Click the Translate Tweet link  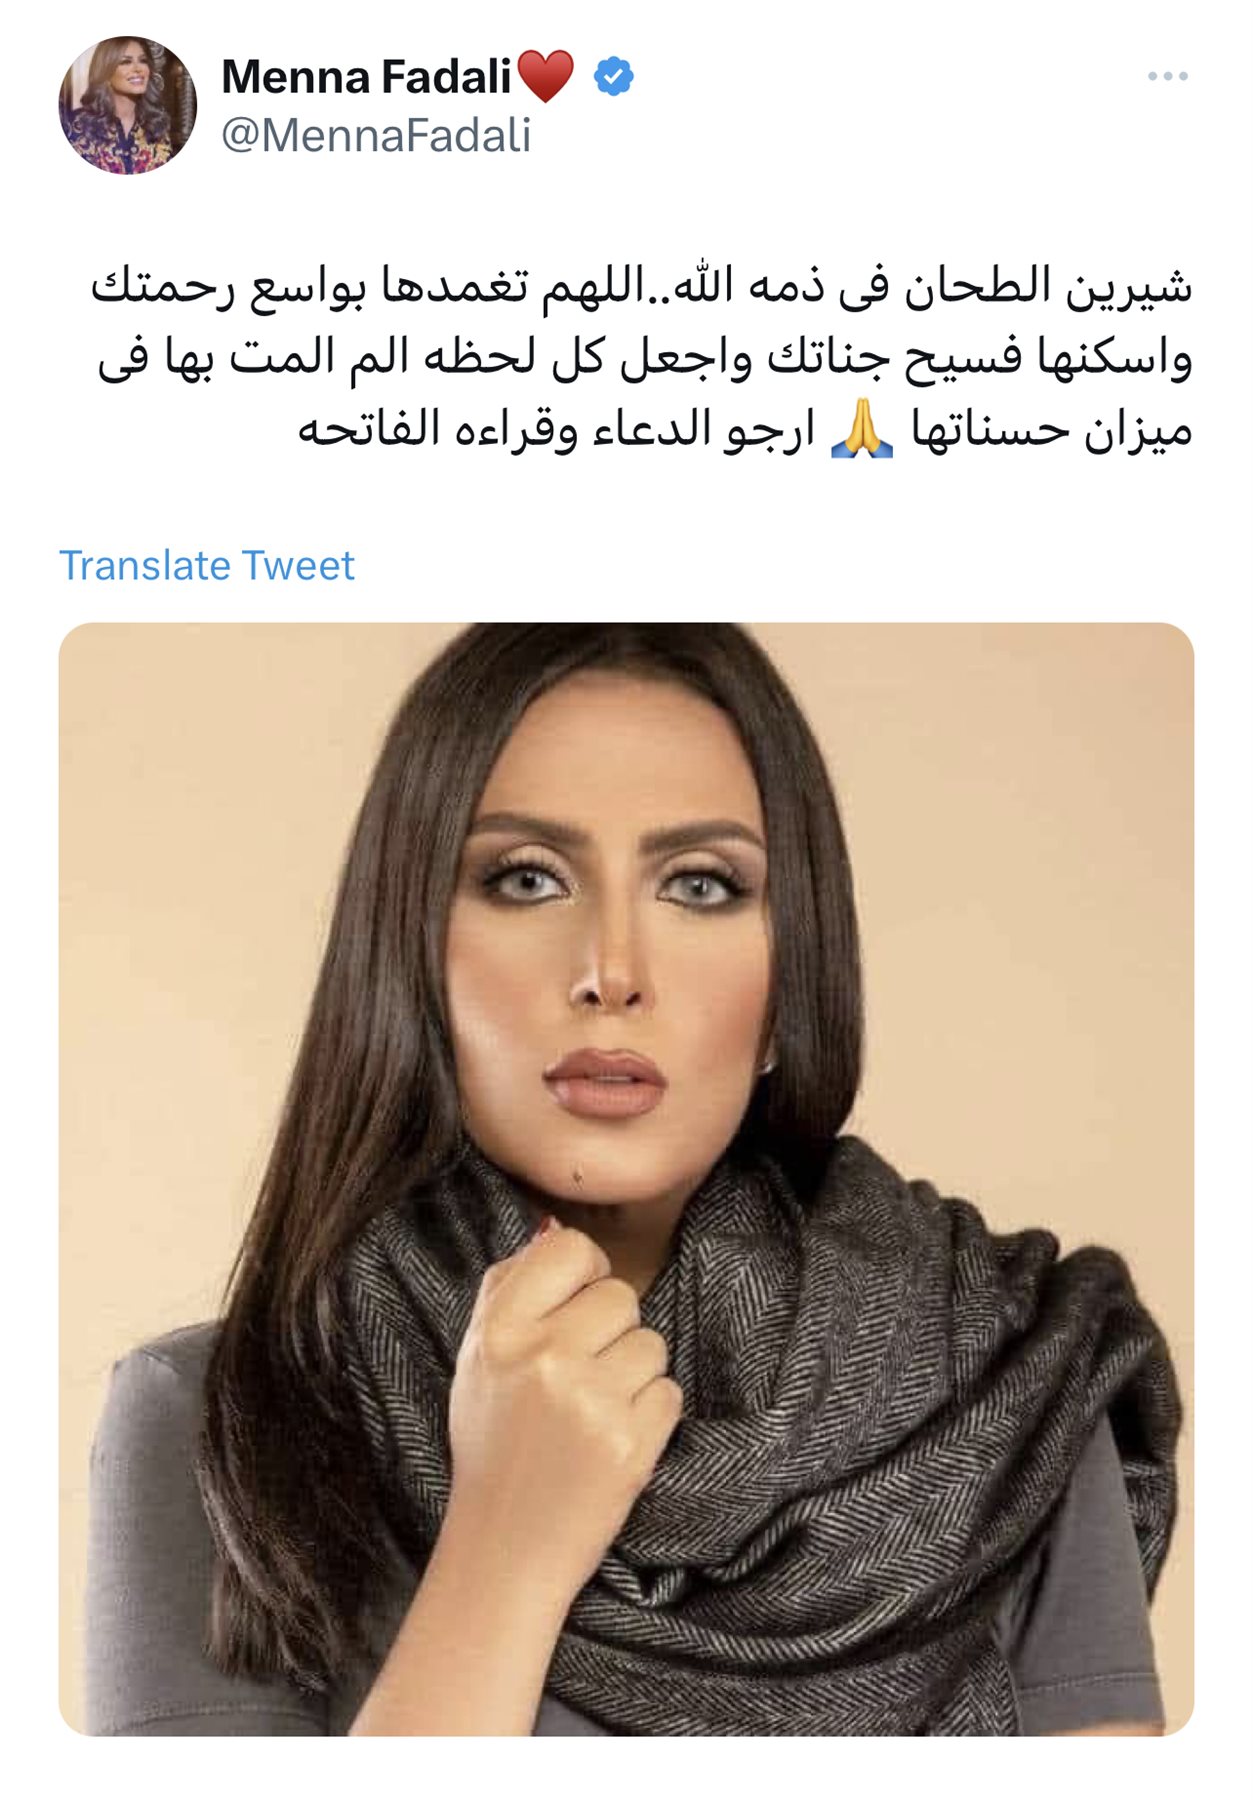(207, 566)
